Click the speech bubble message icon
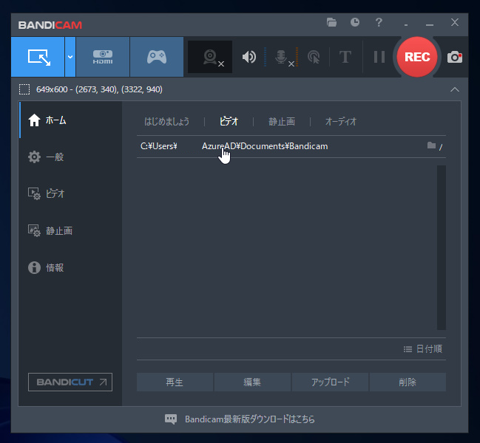The height and width of the screenshot is (443, 480). [x=171, y=419]
